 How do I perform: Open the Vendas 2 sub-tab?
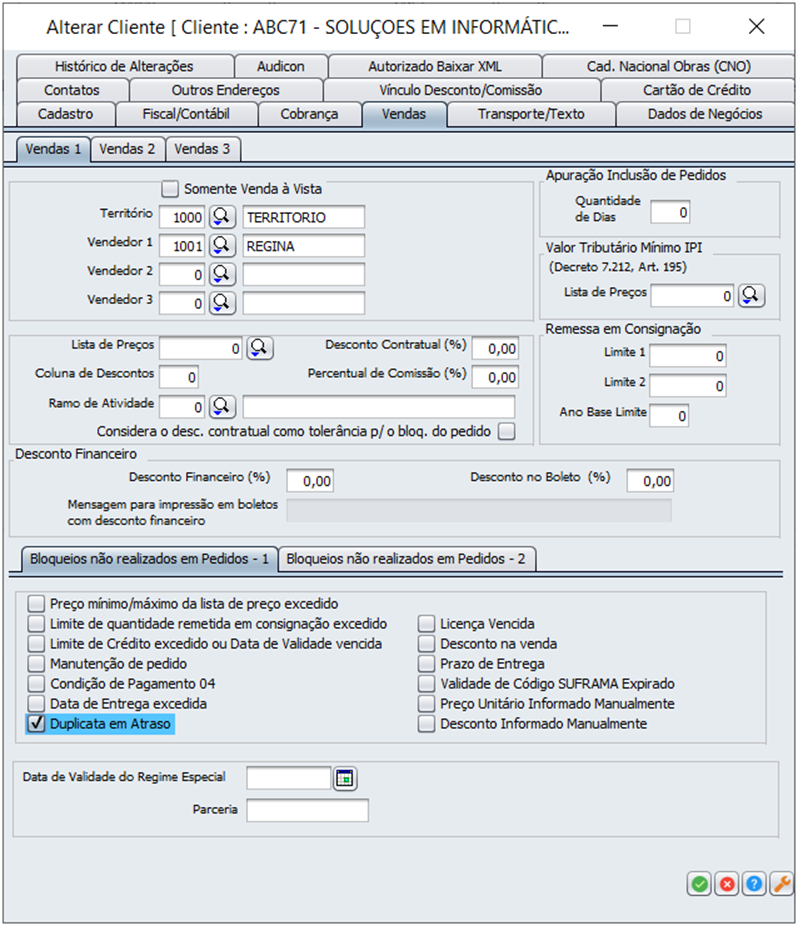pos(128,149)
